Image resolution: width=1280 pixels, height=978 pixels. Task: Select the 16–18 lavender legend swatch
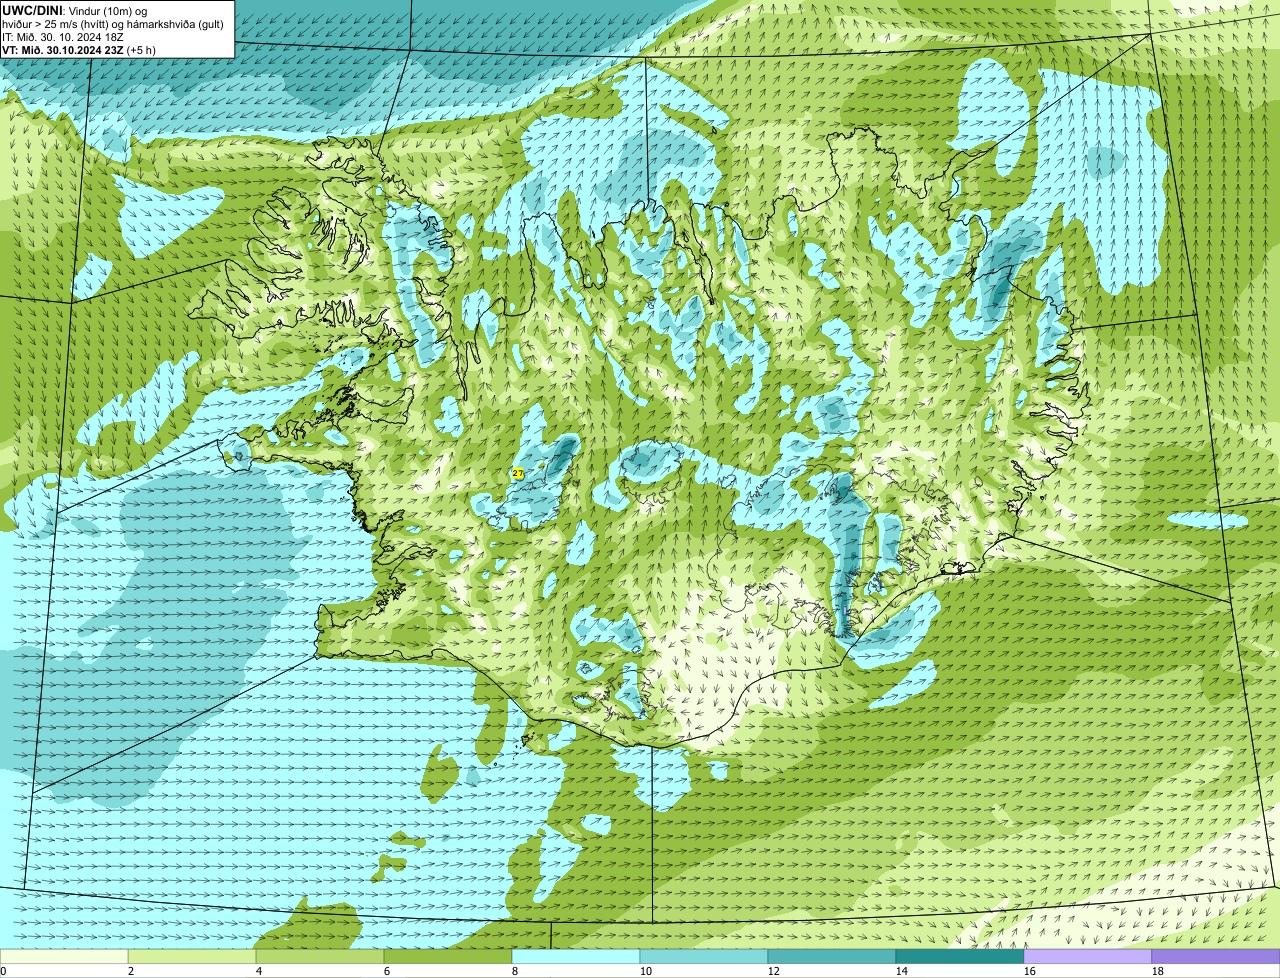[x=1088, y=957]
